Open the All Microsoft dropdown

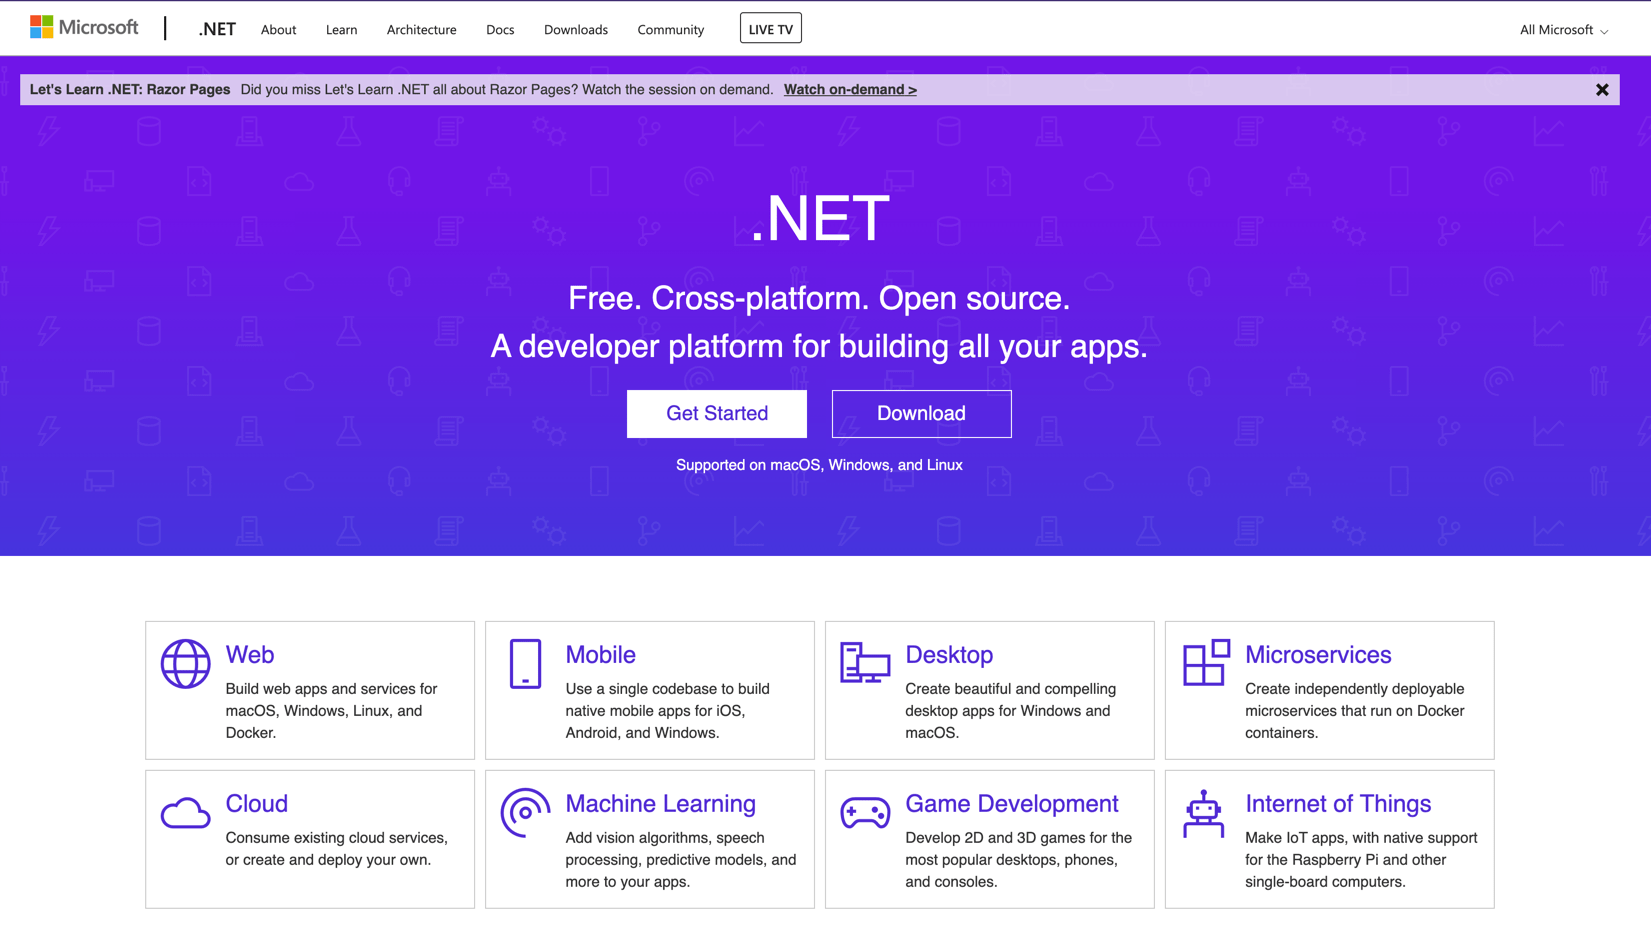pos(1562,30)
